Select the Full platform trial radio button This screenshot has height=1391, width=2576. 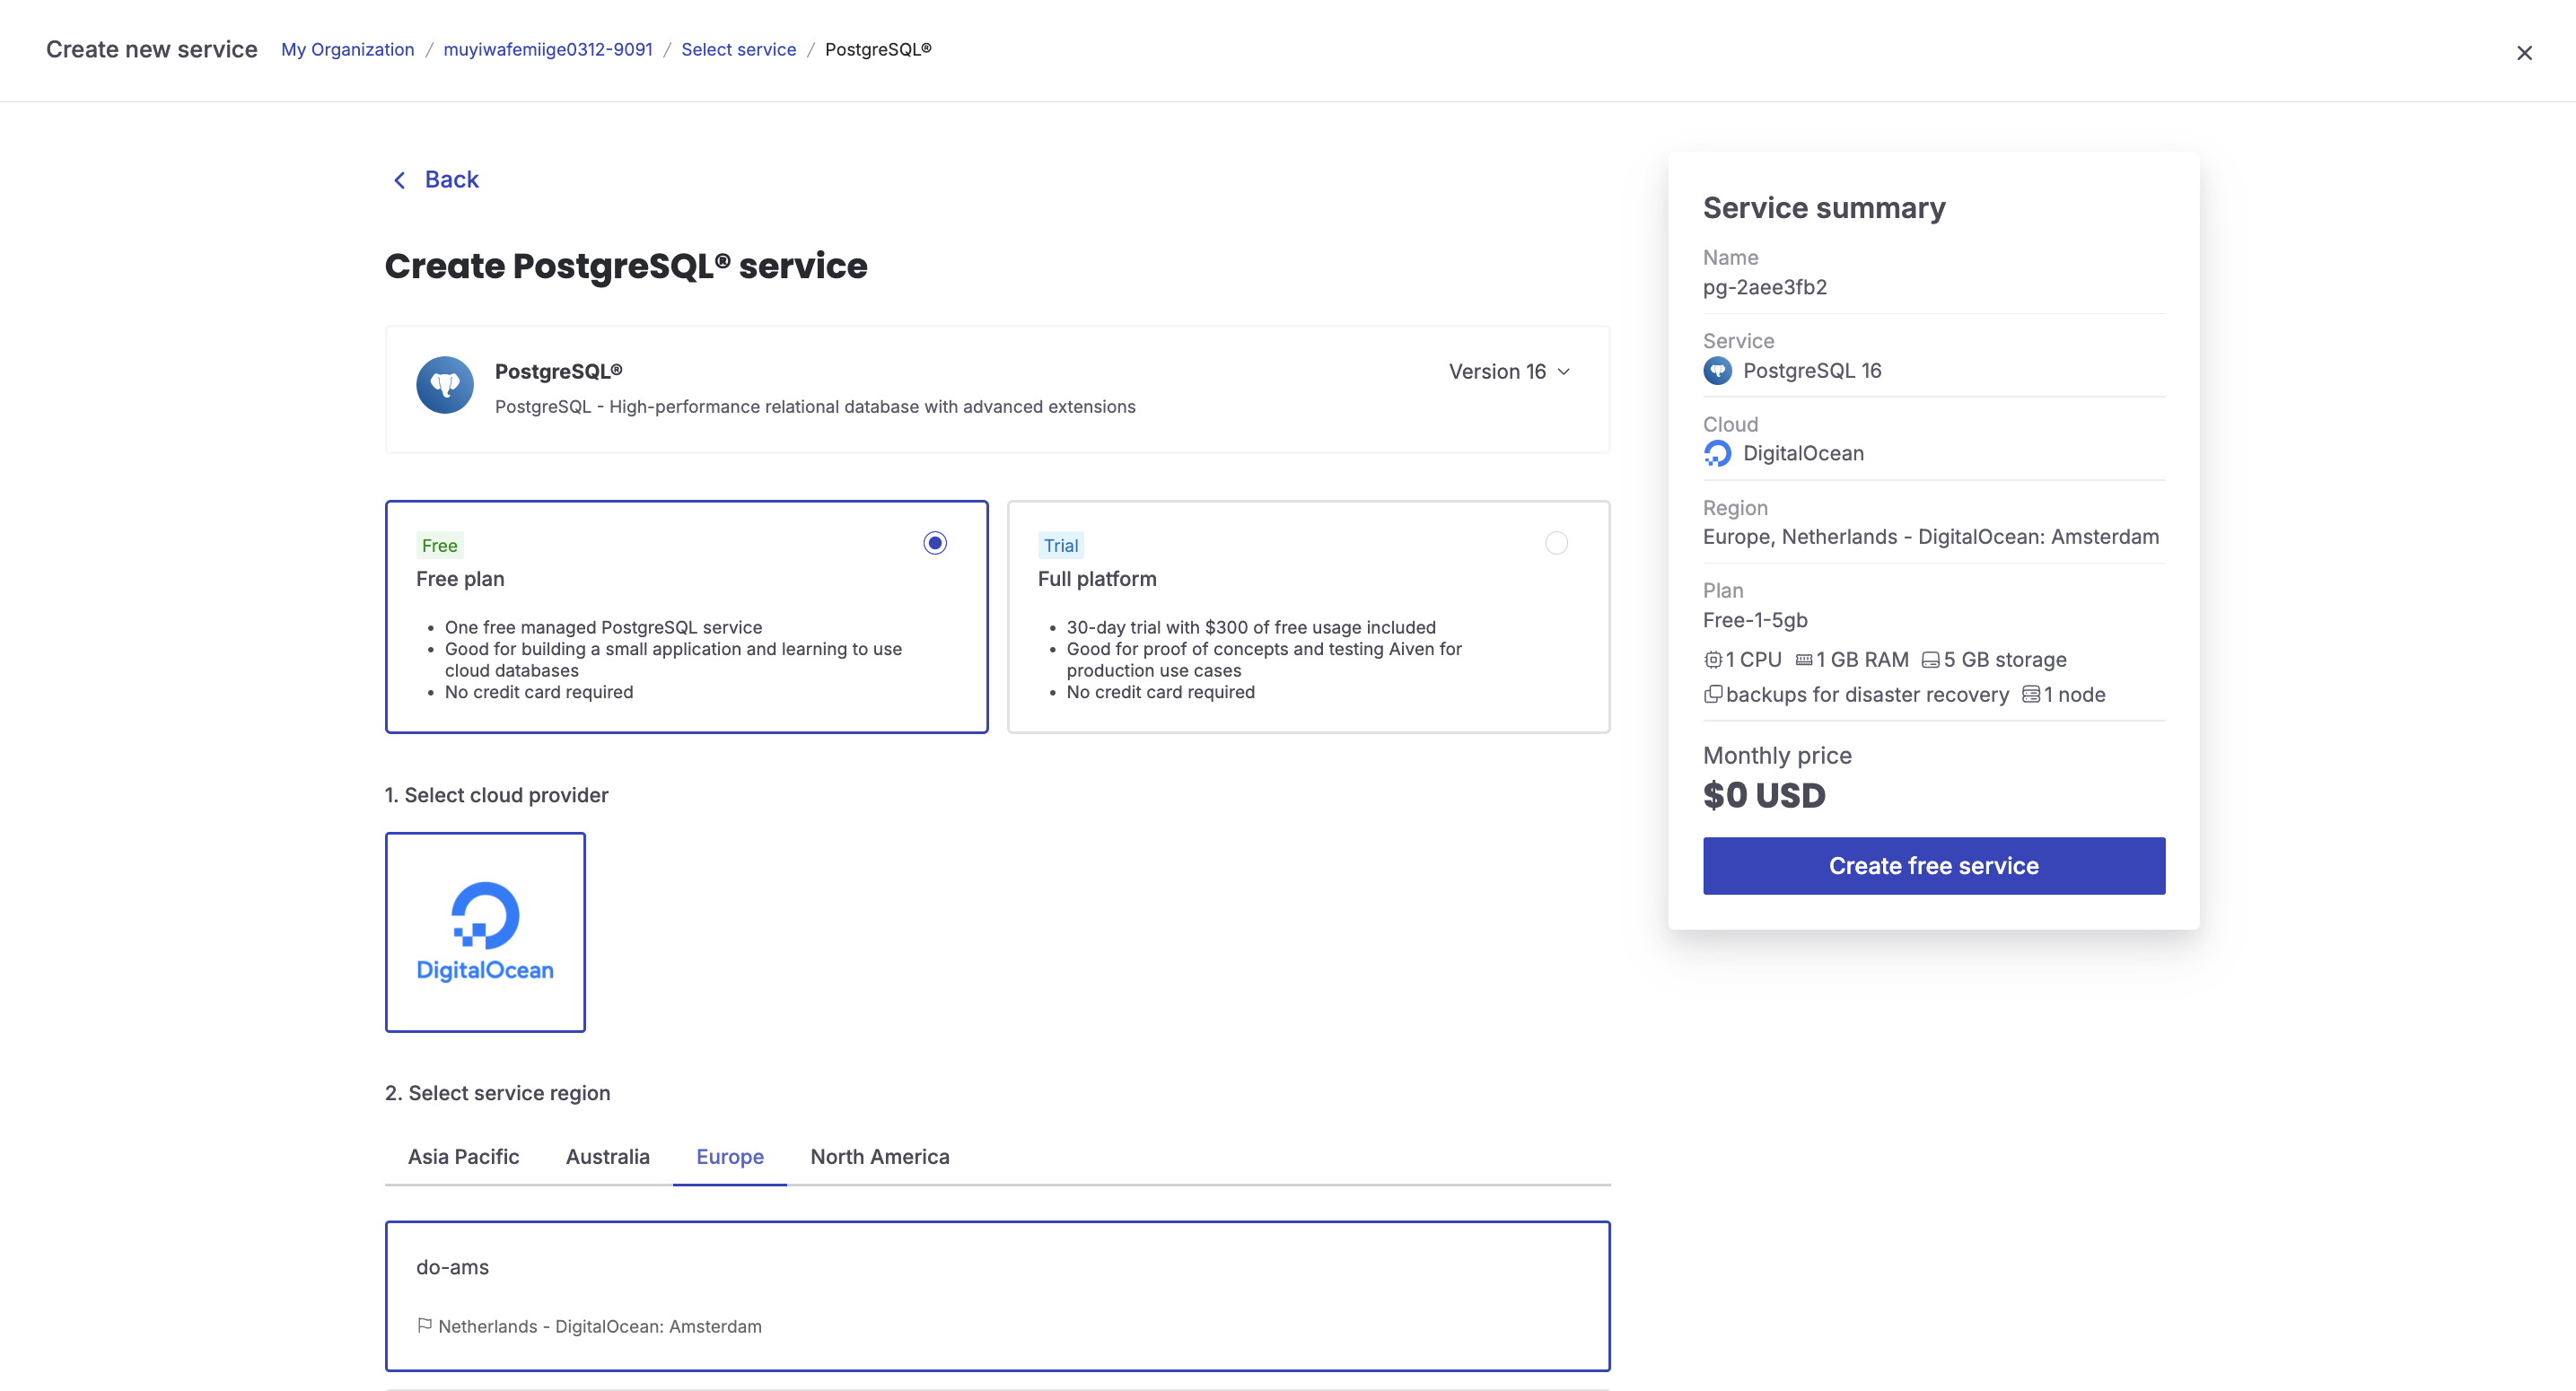point(1556,543)
